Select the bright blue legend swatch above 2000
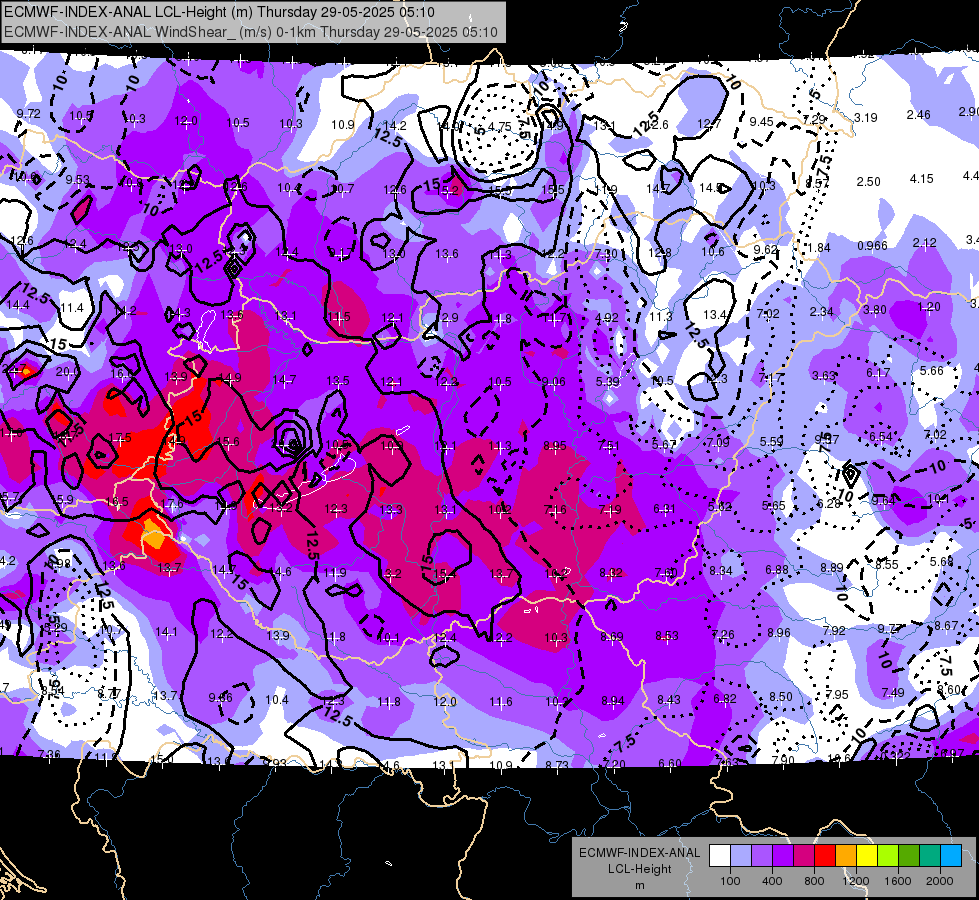The image size is (979, 900). click(x=950, y=856)
